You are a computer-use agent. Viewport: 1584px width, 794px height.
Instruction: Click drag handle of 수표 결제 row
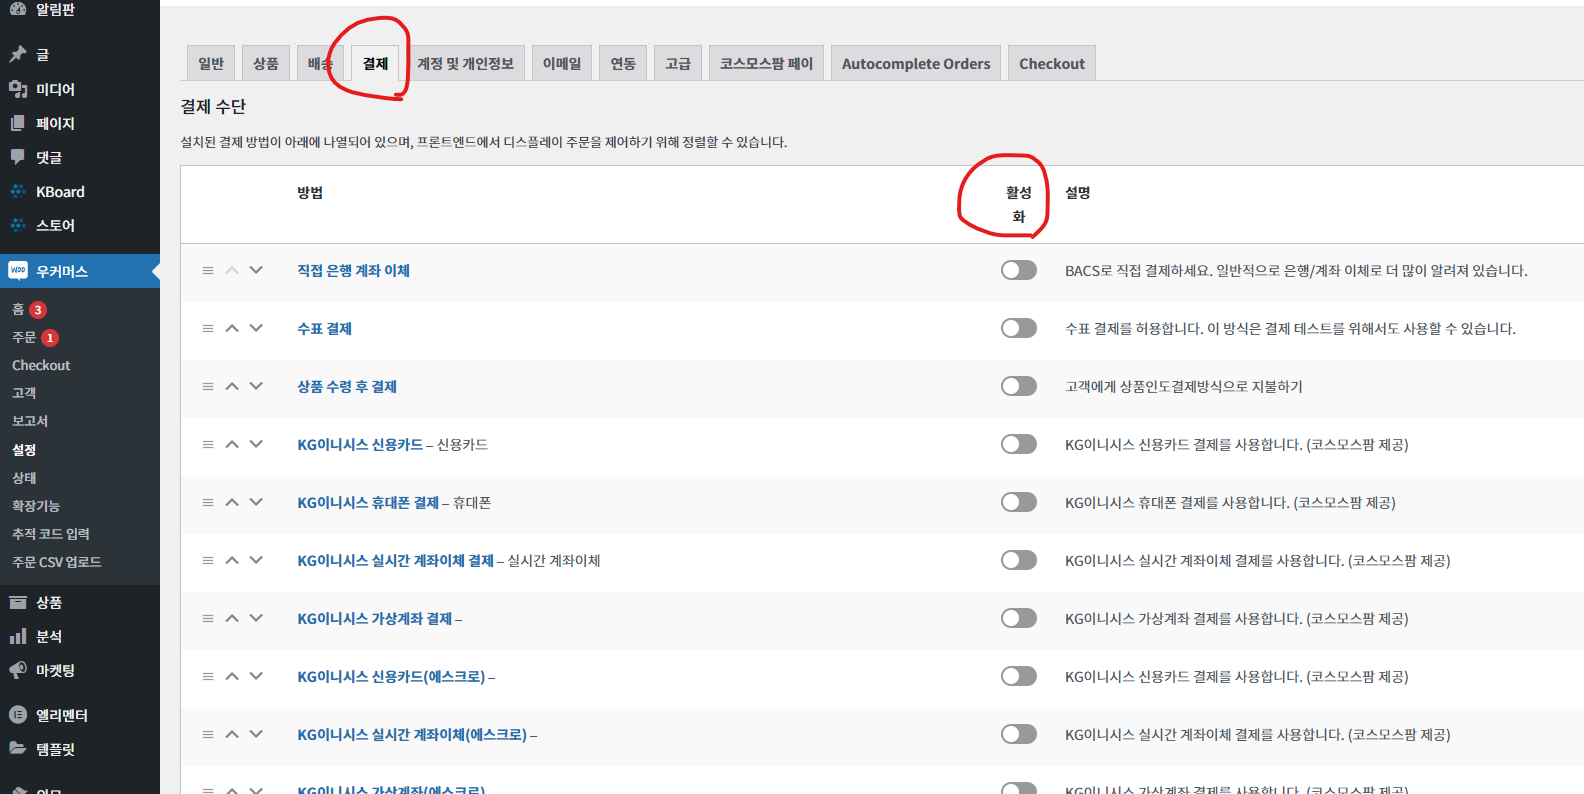coord(208,329)
